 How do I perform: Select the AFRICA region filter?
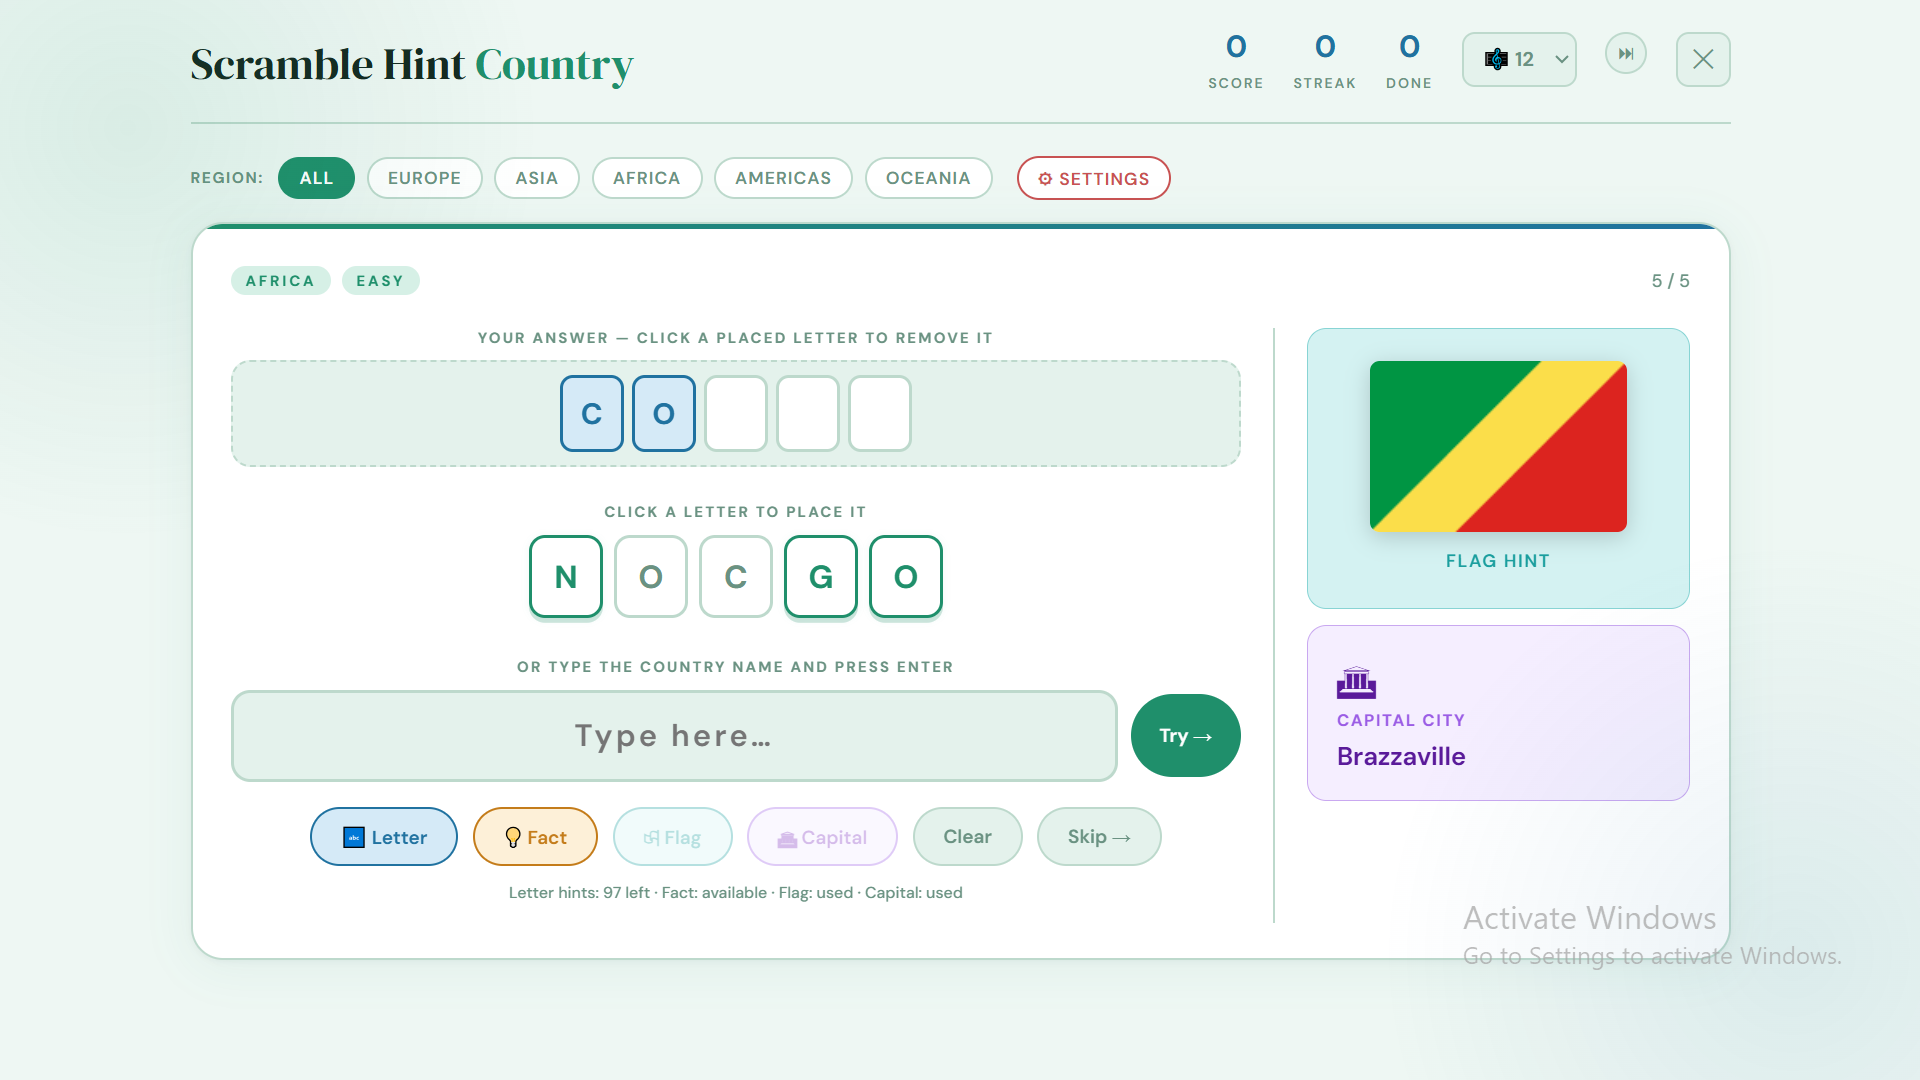coord(647,178)
